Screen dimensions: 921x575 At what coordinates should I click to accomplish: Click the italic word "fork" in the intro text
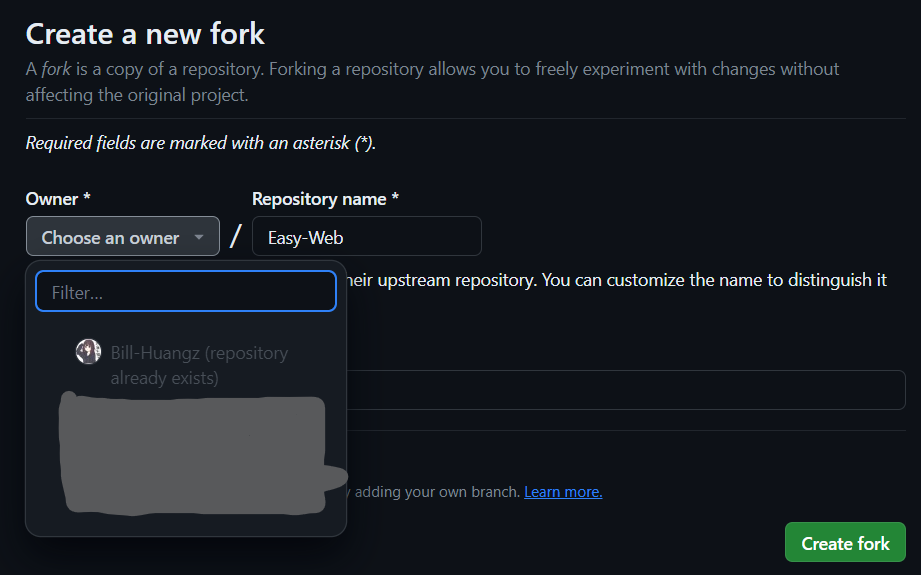pyautogui.click(x=56, y=69)
